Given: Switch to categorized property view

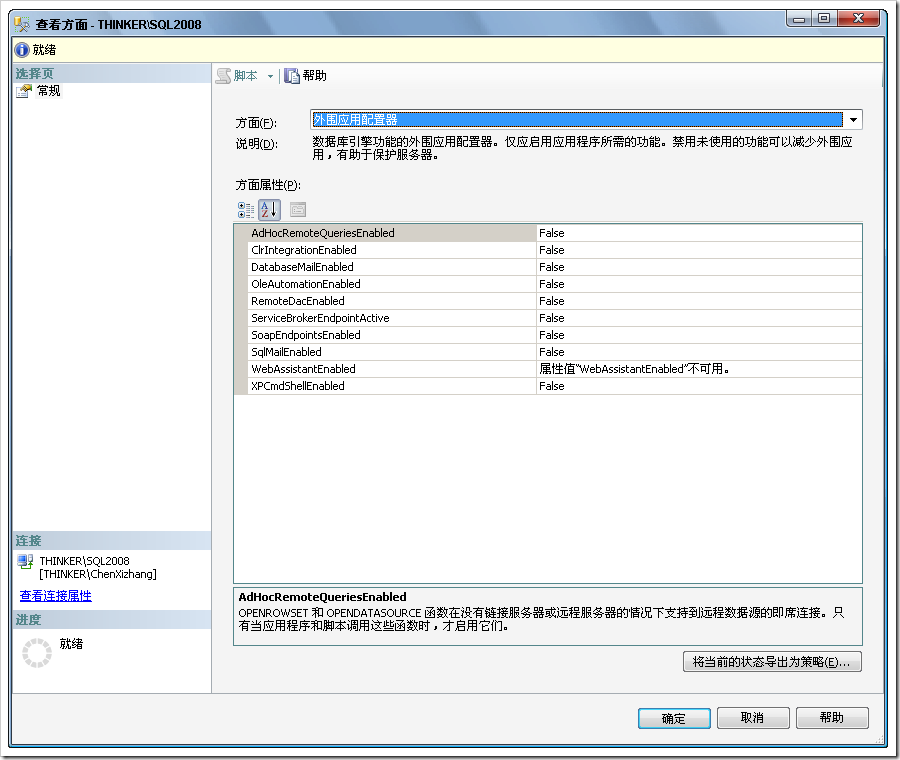Looking at the screenshot, I should (x=245, y=209).
